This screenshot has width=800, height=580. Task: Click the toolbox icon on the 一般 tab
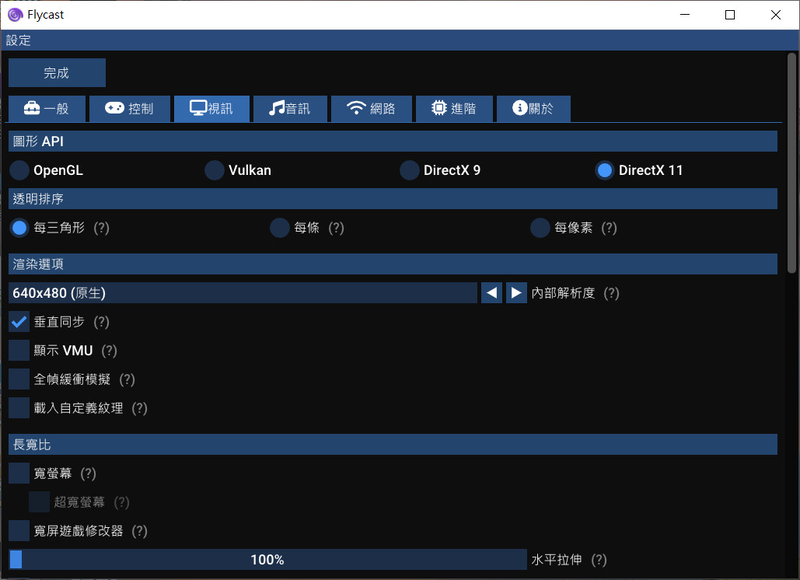click(x=32, y=108)
